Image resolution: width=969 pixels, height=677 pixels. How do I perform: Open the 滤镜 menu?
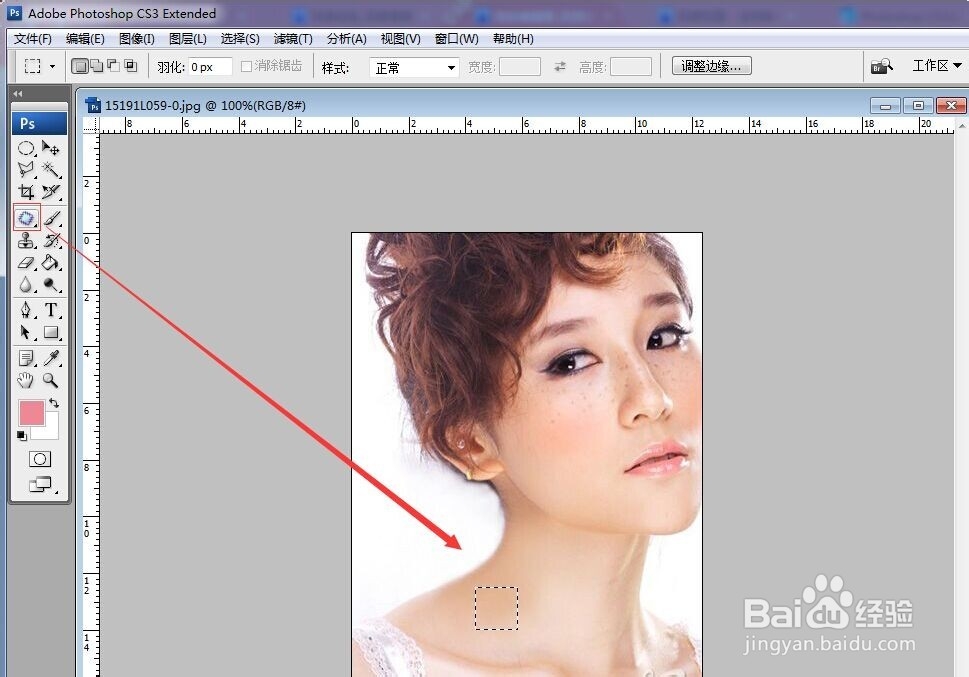pyautogui.click(x=291, y=38)
